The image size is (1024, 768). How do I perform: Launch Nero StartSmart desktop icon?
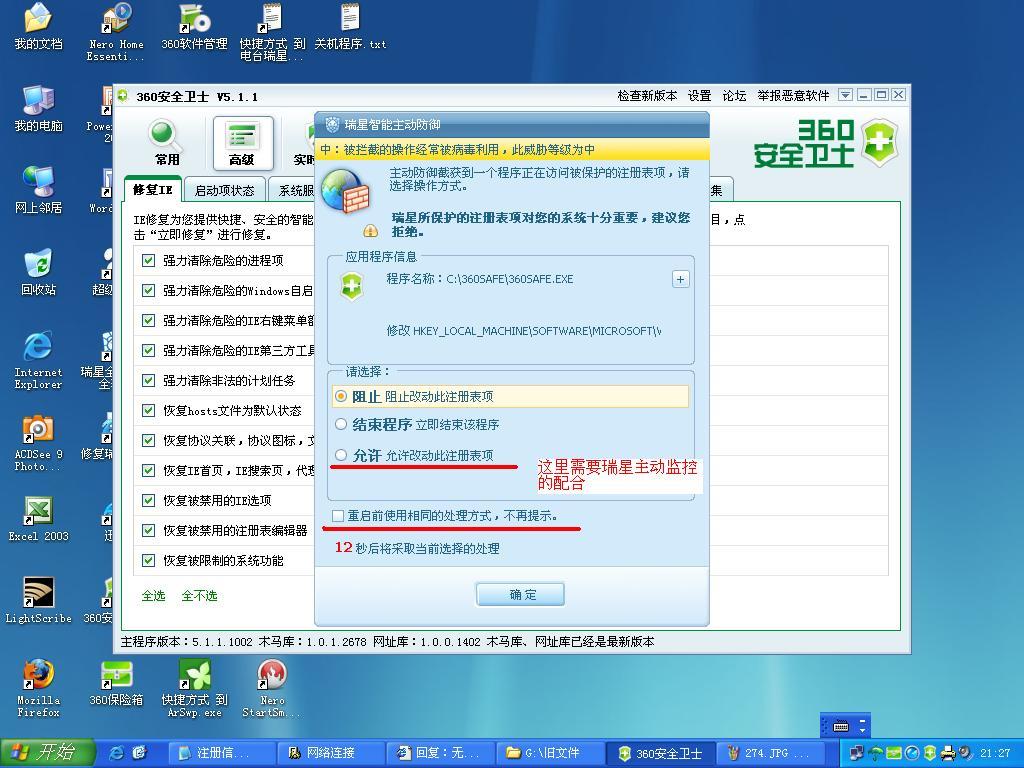pos(272,688)
